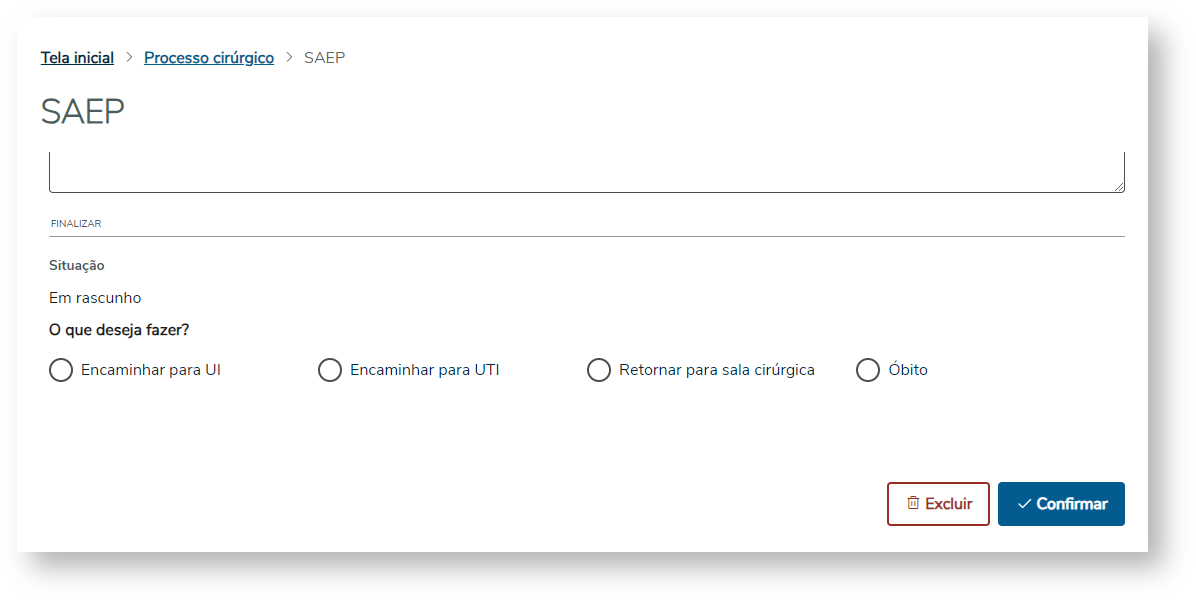
Task: Click the Situação field label
Action: click(x=77, y=266)
